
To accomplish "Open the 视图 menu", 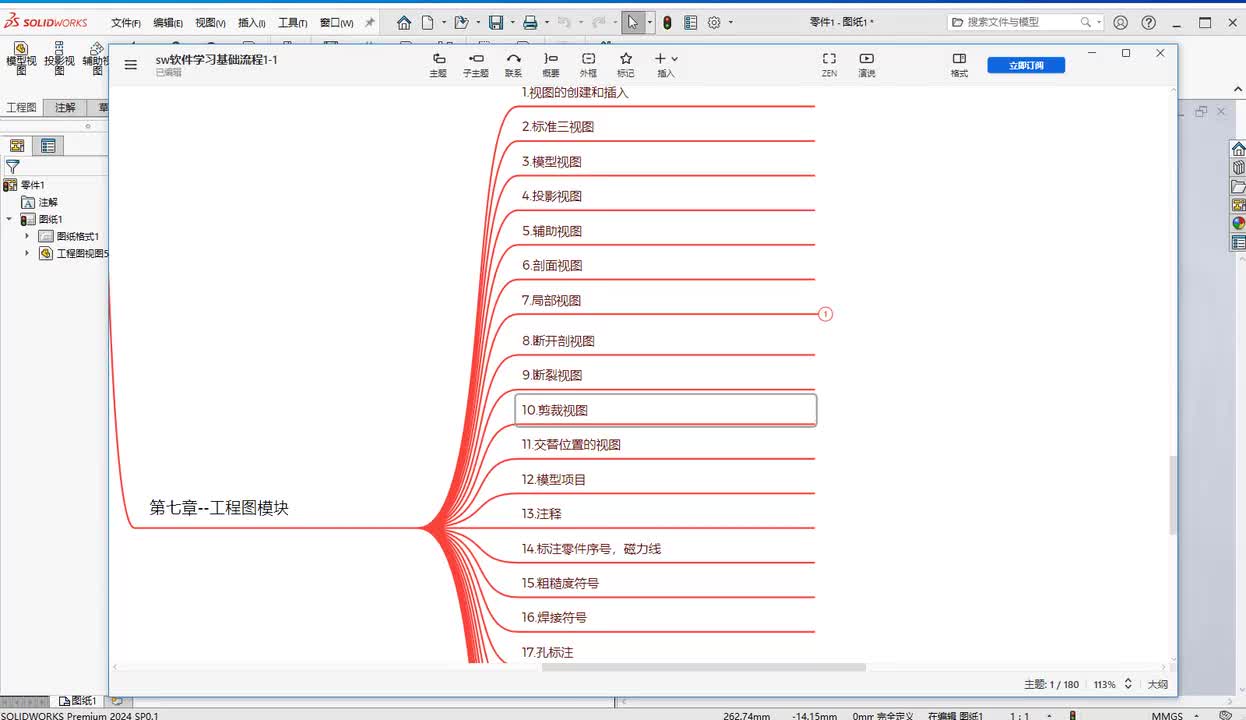I will tap(210, 23).
